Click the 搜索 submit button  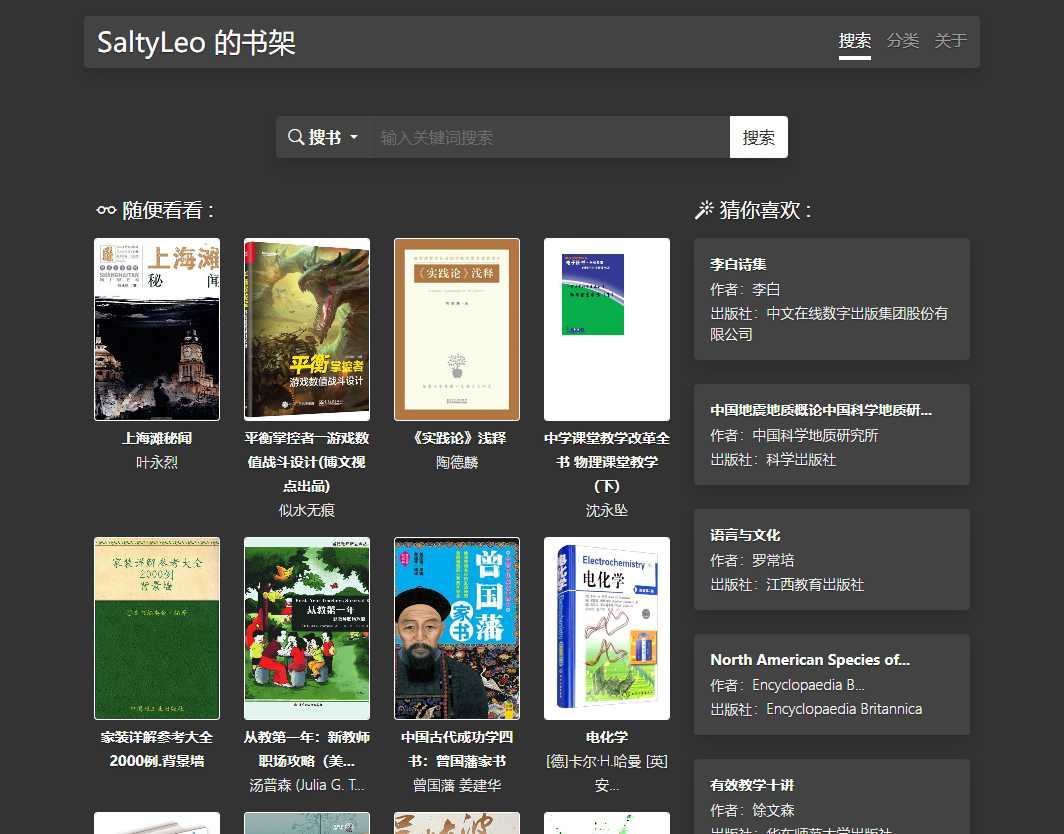(x=758, y=137)
